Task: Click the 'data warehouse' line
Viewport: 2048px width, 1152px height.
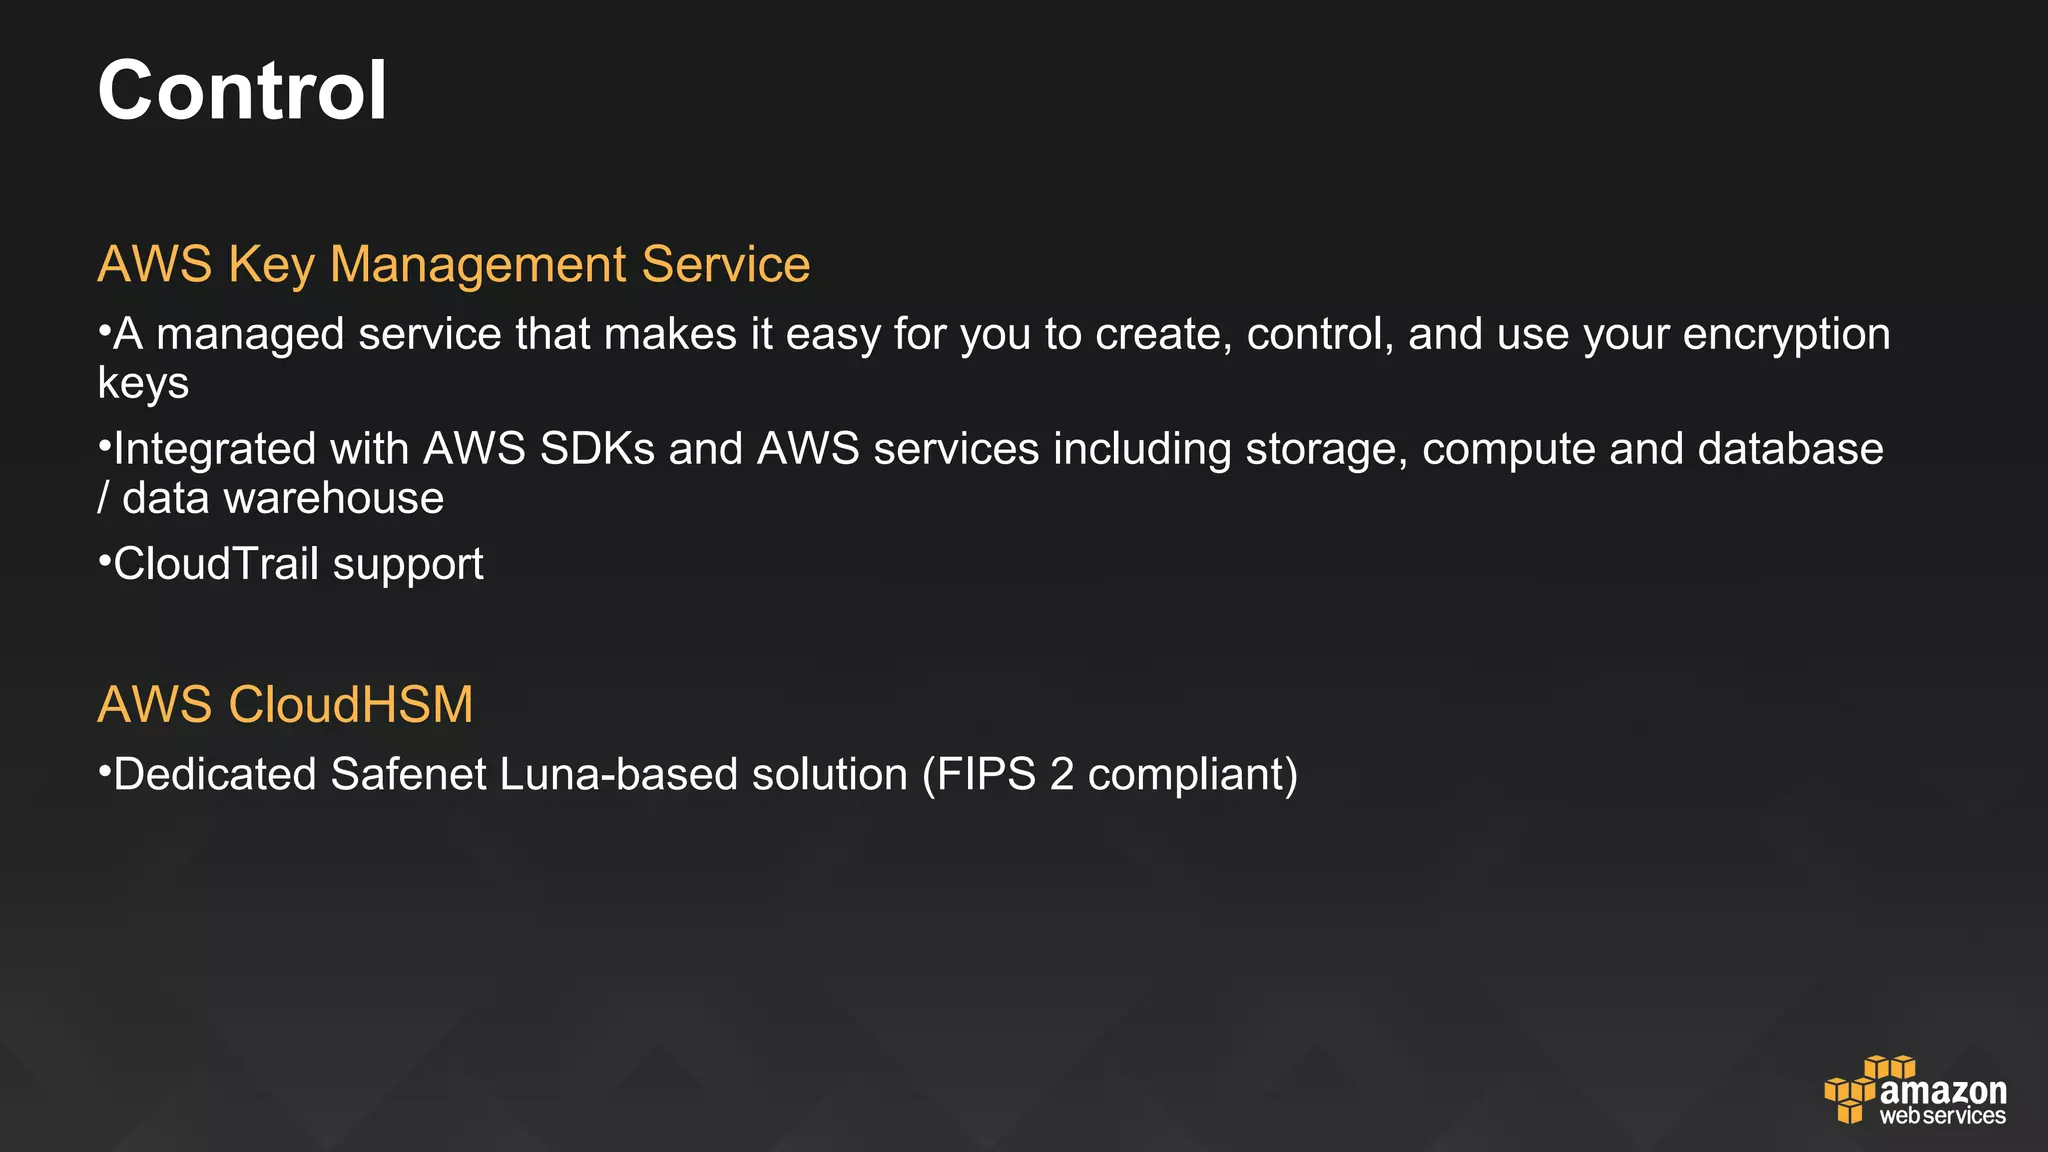Action: click(271, 498)
